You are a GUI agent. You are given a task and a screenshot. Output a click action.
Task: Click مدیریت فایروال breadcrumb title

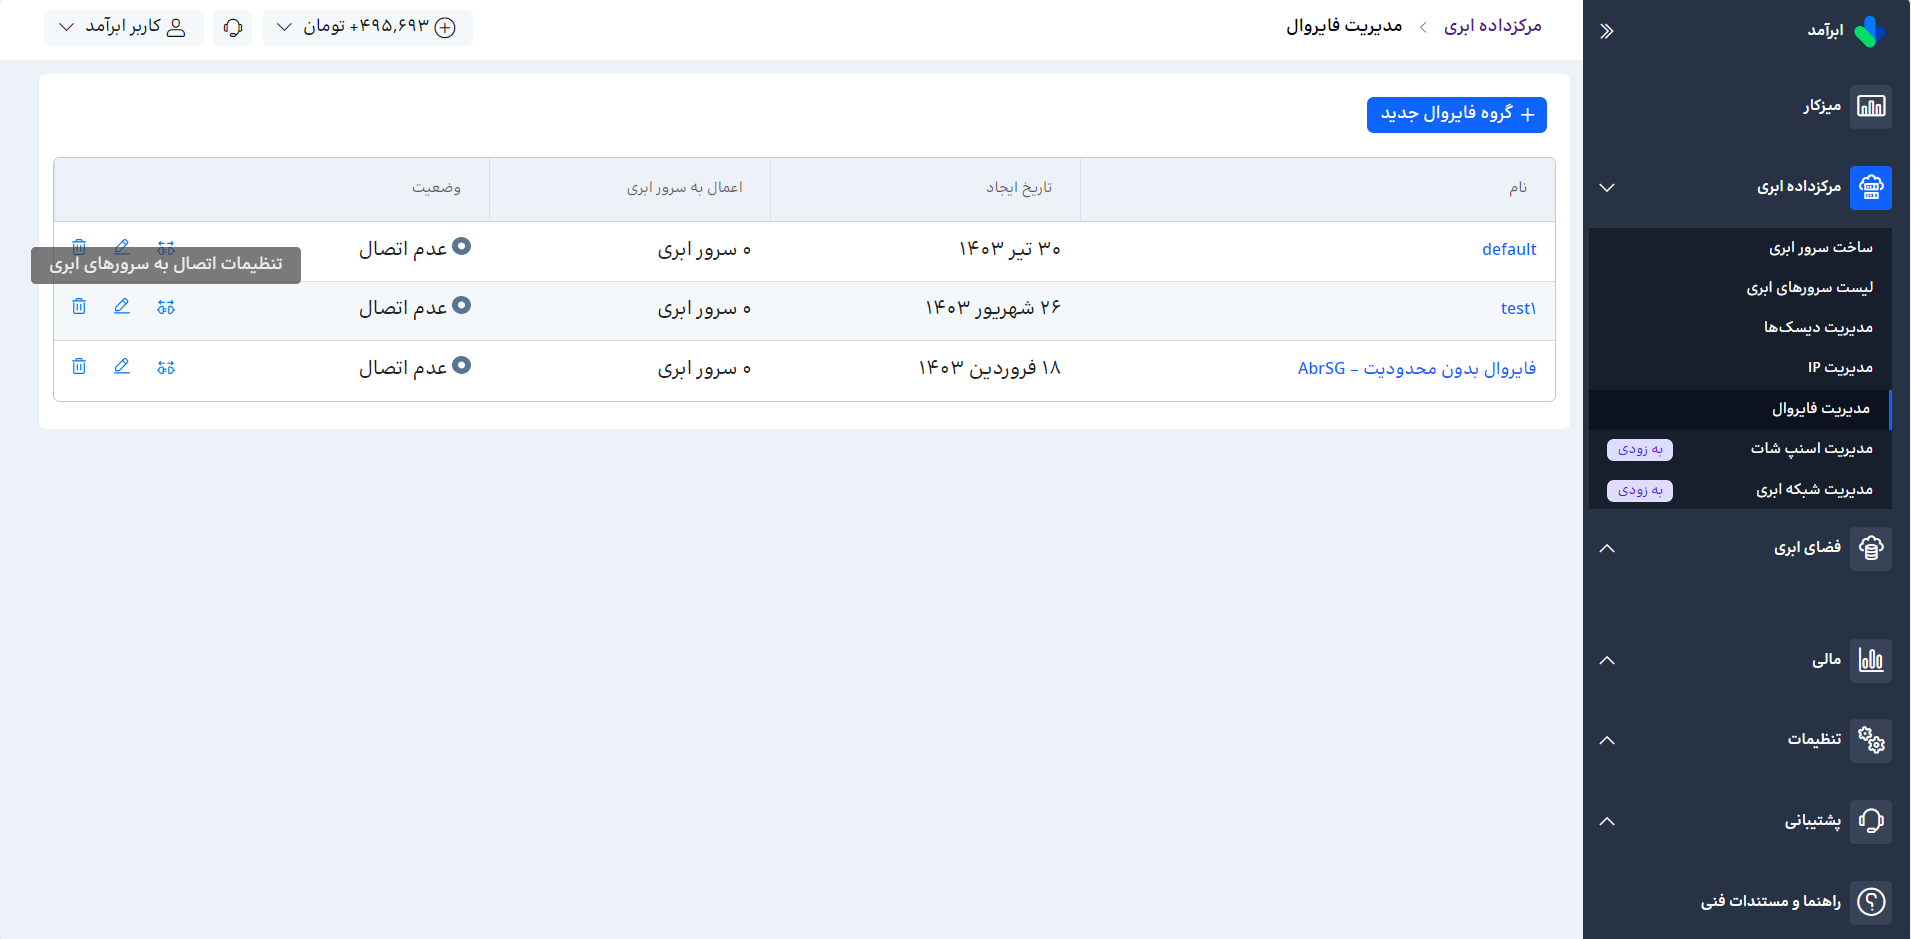tap(1344, 27)
